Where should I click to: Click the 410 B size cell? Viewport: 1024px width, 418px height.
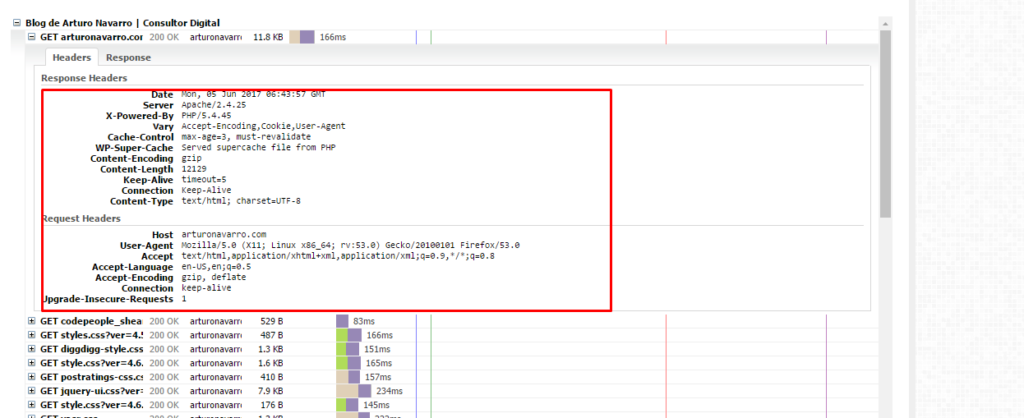[x=271, y=377]
